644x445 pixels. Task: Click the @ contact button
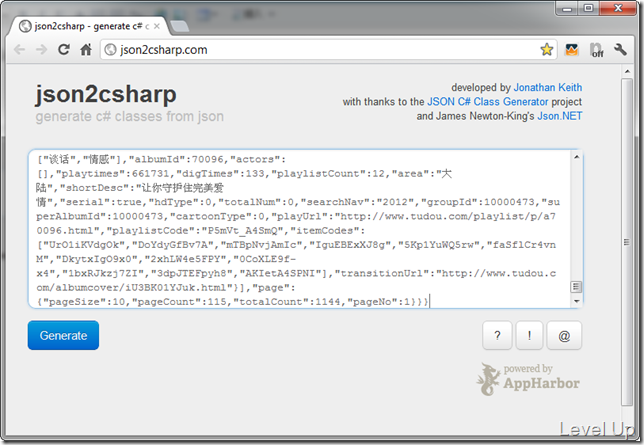tap(564, 336)
